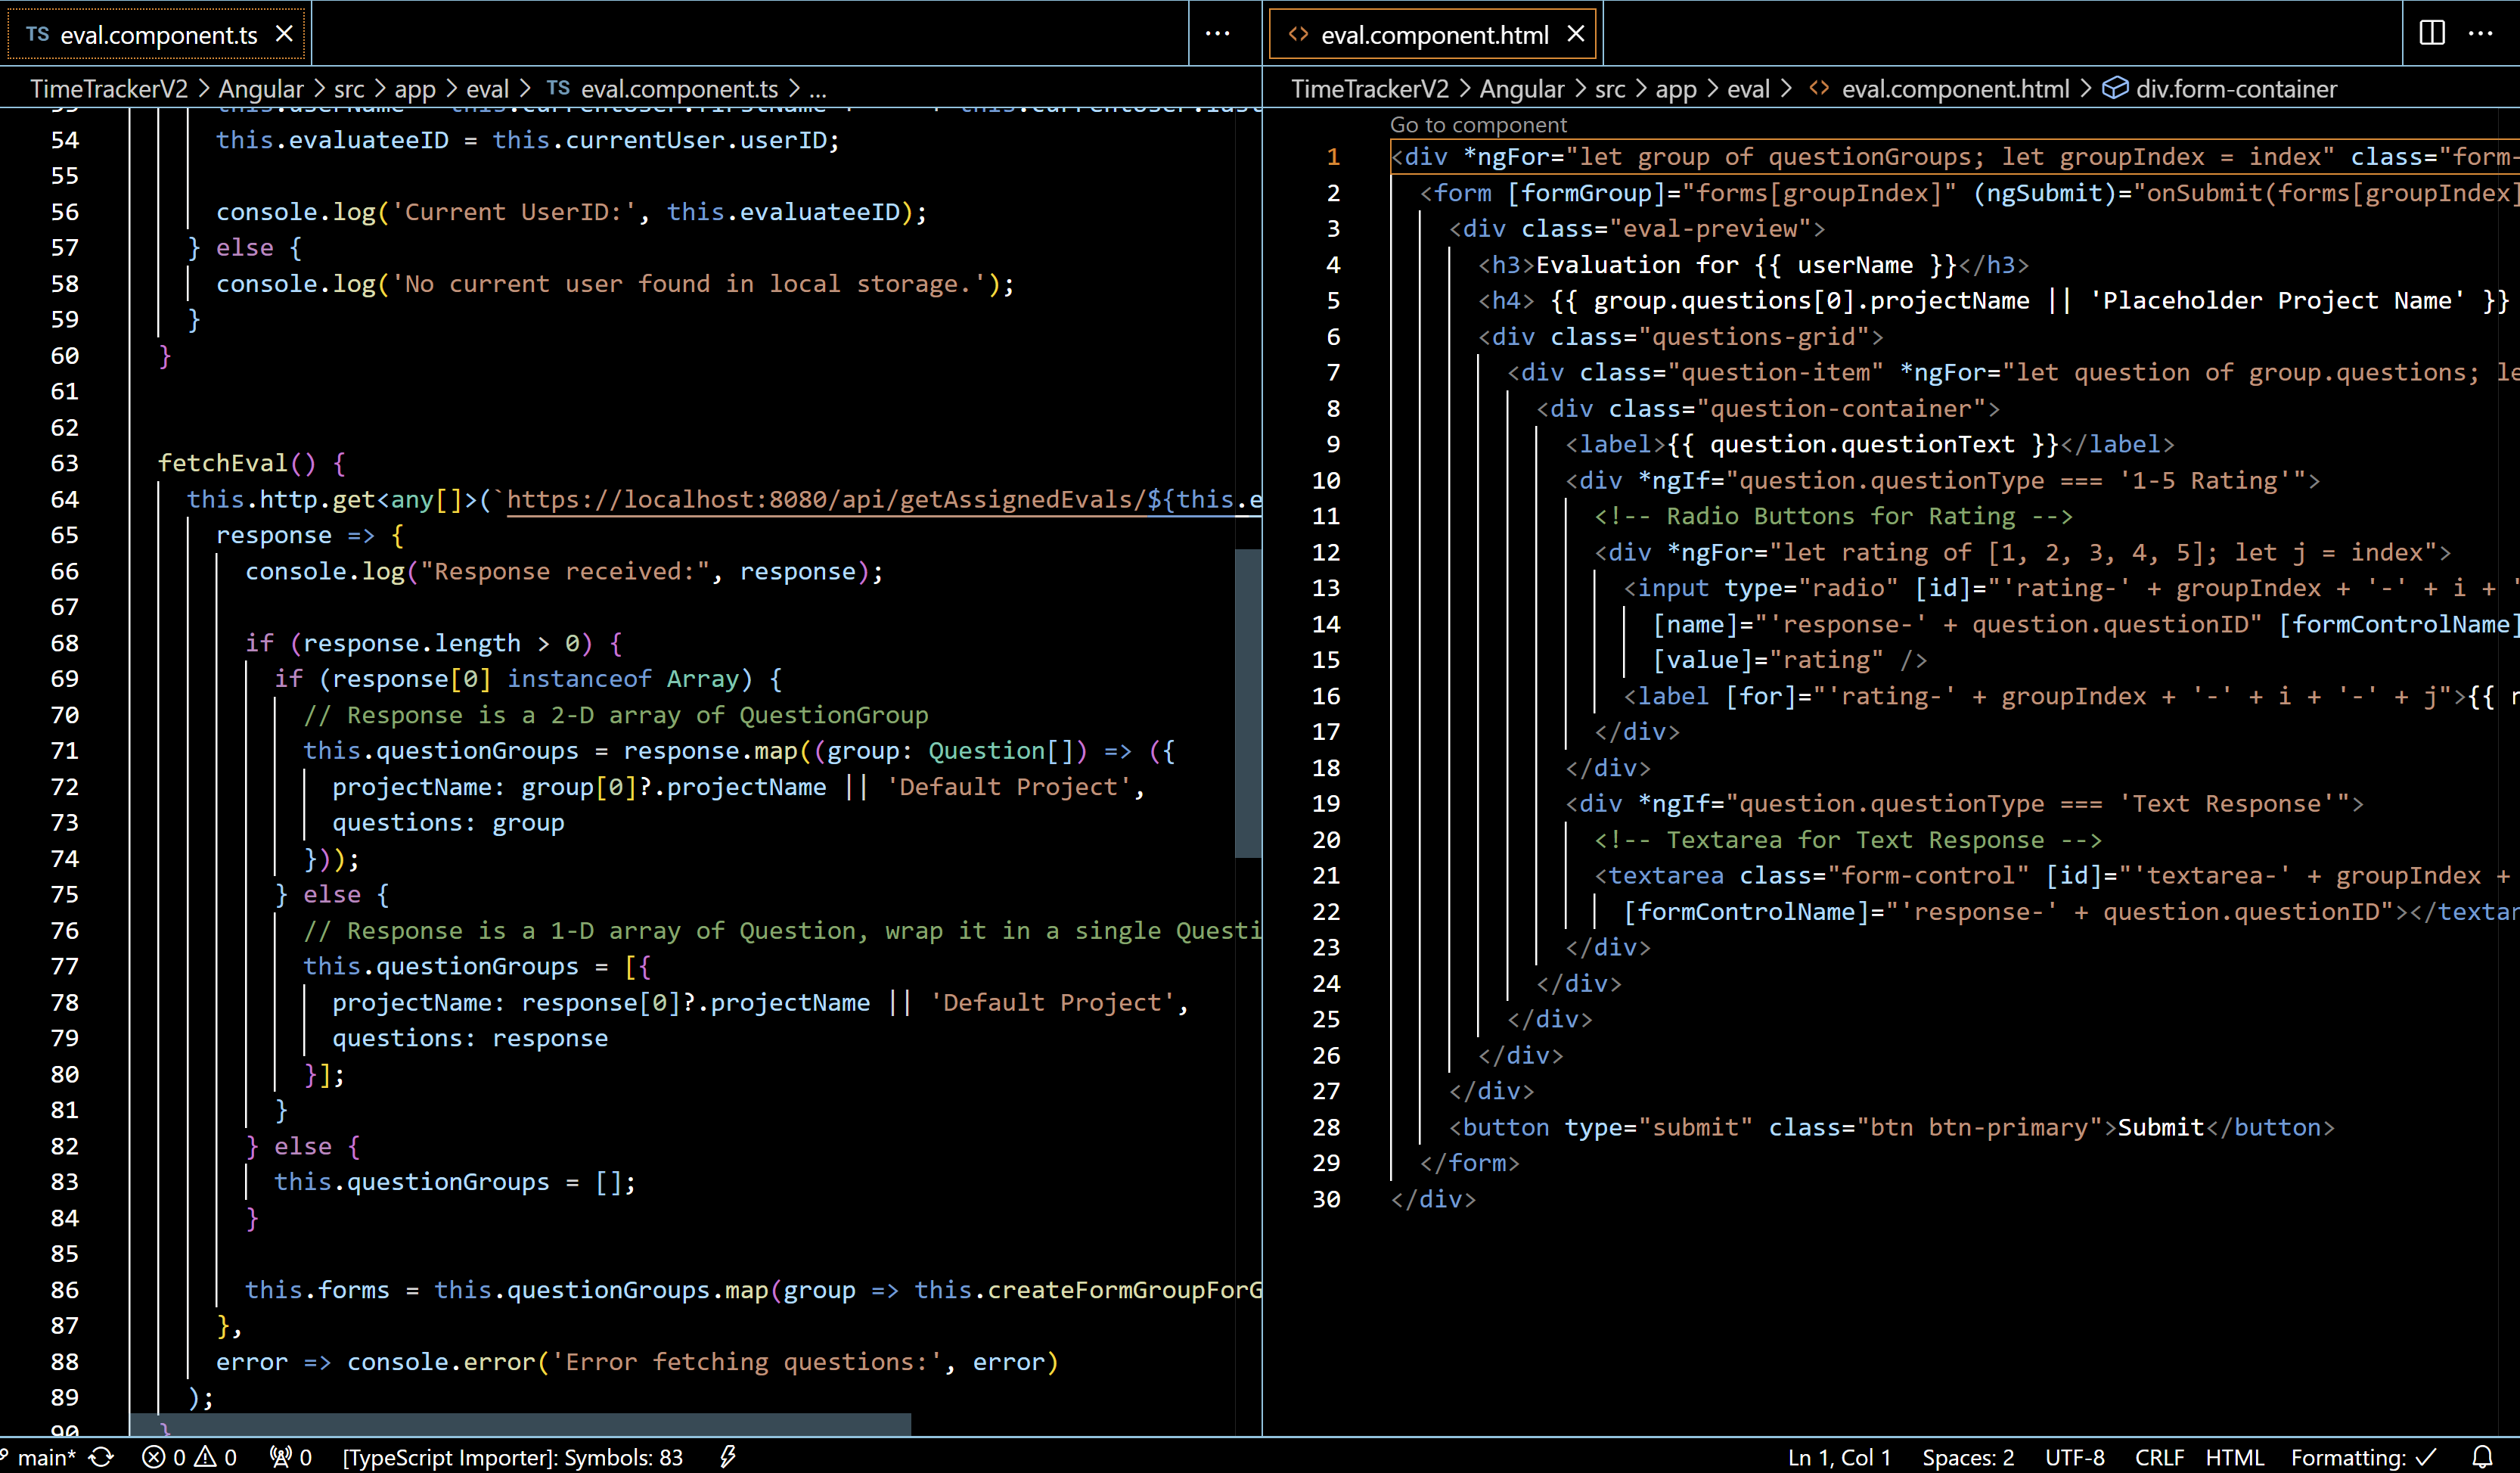This screenshot has width=2520, height=1473.
Task: Click TimeTrackerV2 in right breadcrumb
Action: pyautogui.click(x=1370, y=89)
